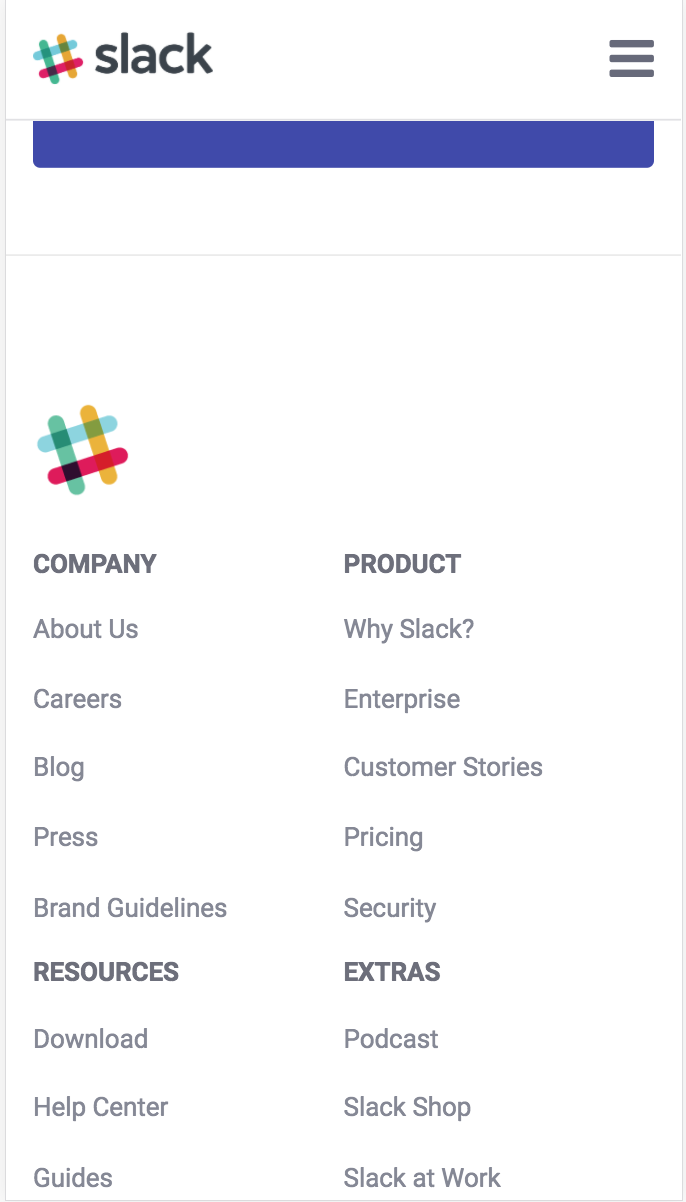Open the Slack at Work link
686x1202 pixels.
pyautogui.click(x=422, y=1177)
